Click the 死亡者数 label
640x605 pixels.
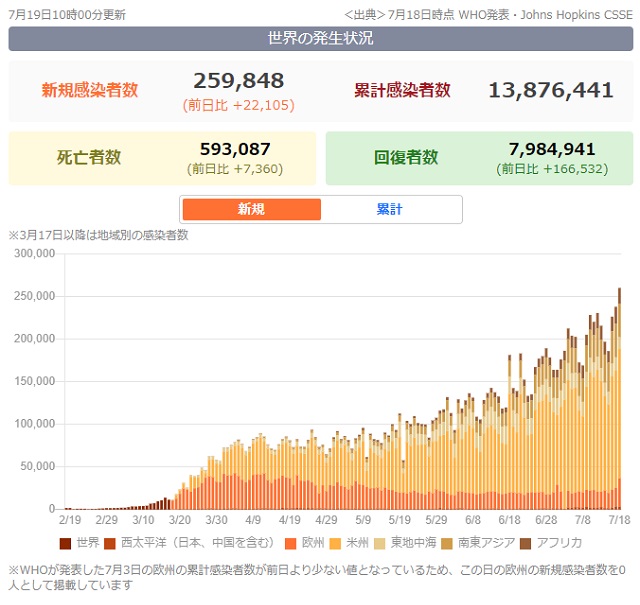89,158
